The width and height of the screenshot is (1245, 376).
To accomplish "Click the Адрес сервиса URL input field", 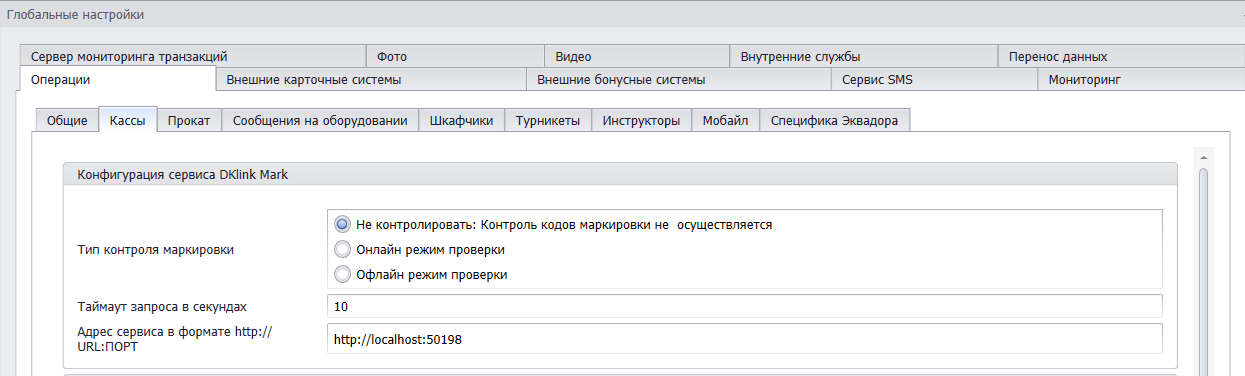I will (745, 339).
